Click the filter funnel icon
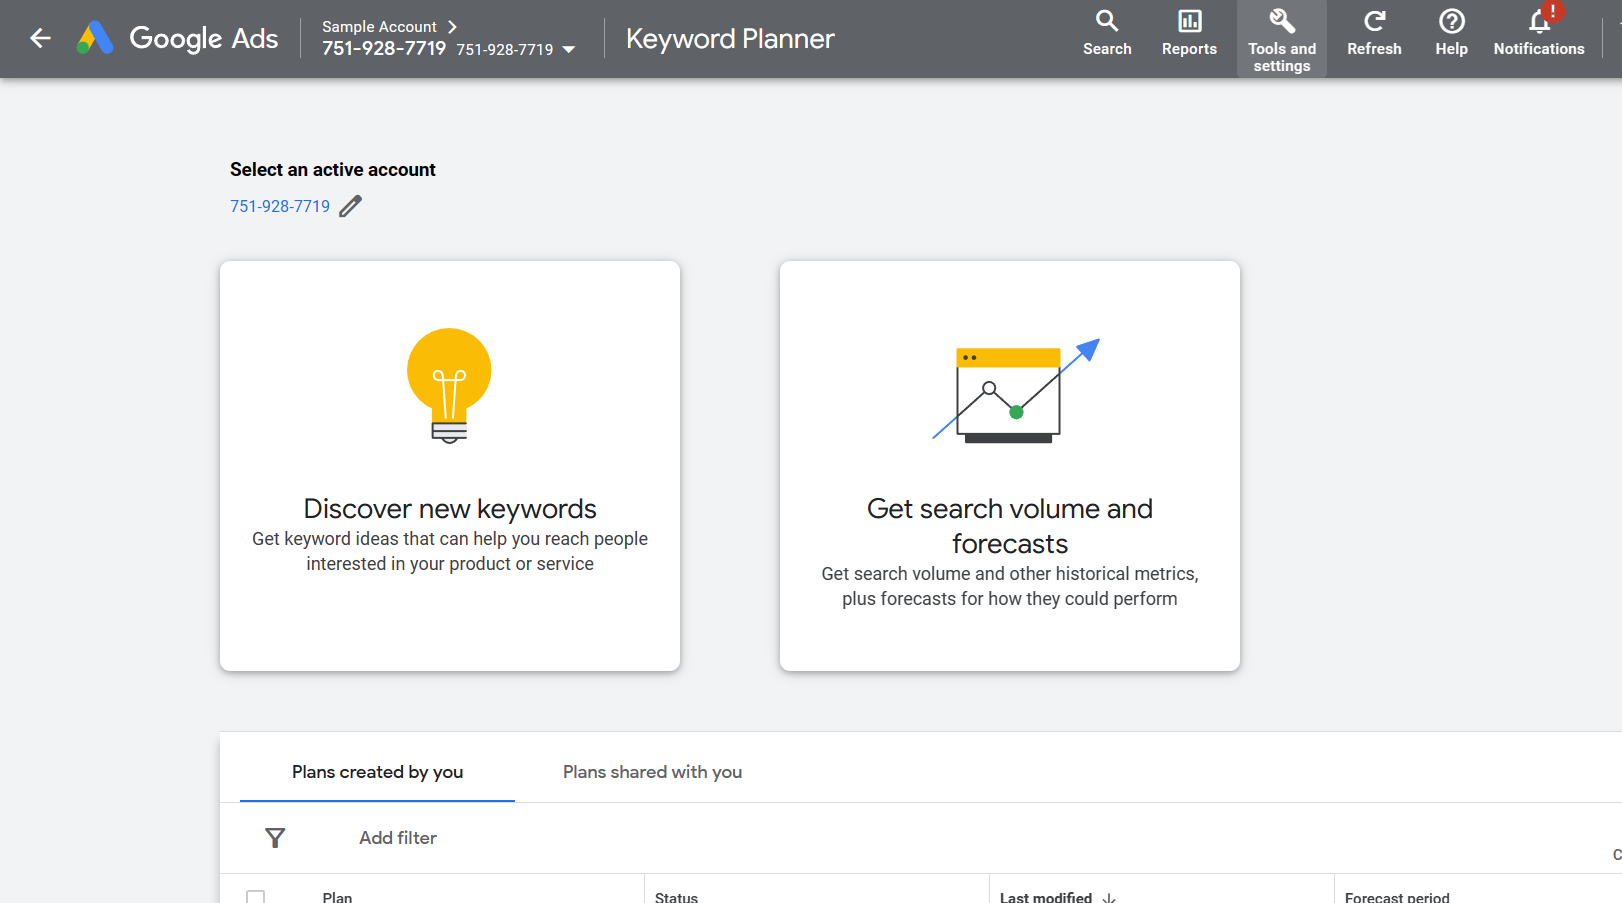This screenshot has width=1622, height=903. (275, 838)
